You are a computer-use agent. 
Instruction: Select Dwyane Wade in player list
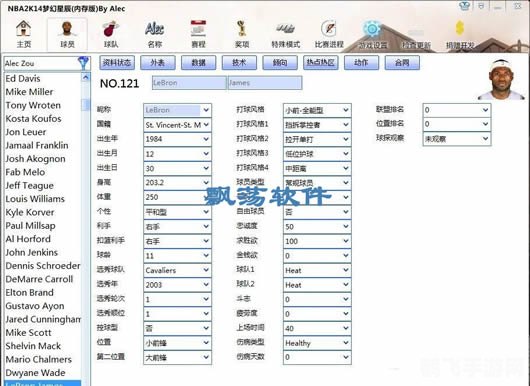click(x=35, y=372)
